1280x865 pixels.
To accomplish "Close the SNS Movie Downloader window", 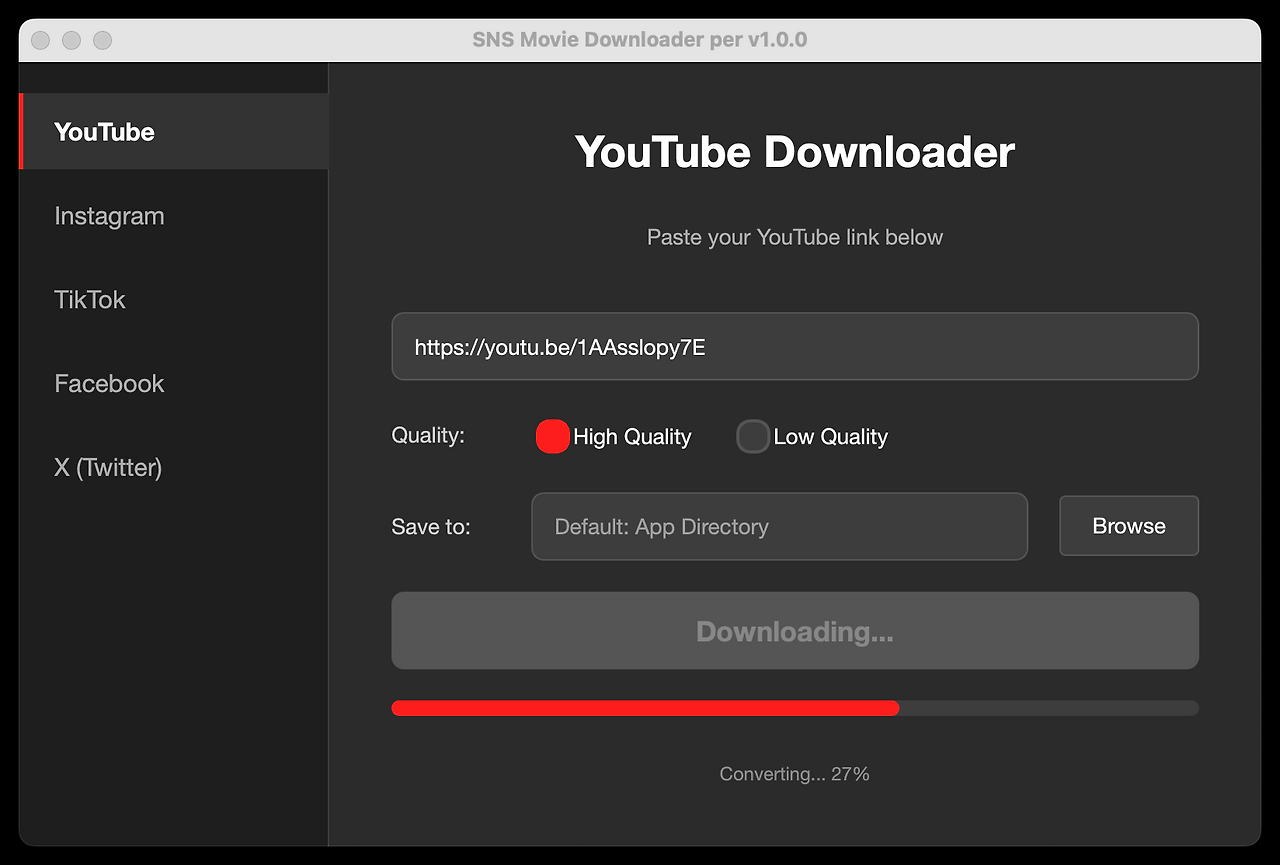I will point(40,40).
